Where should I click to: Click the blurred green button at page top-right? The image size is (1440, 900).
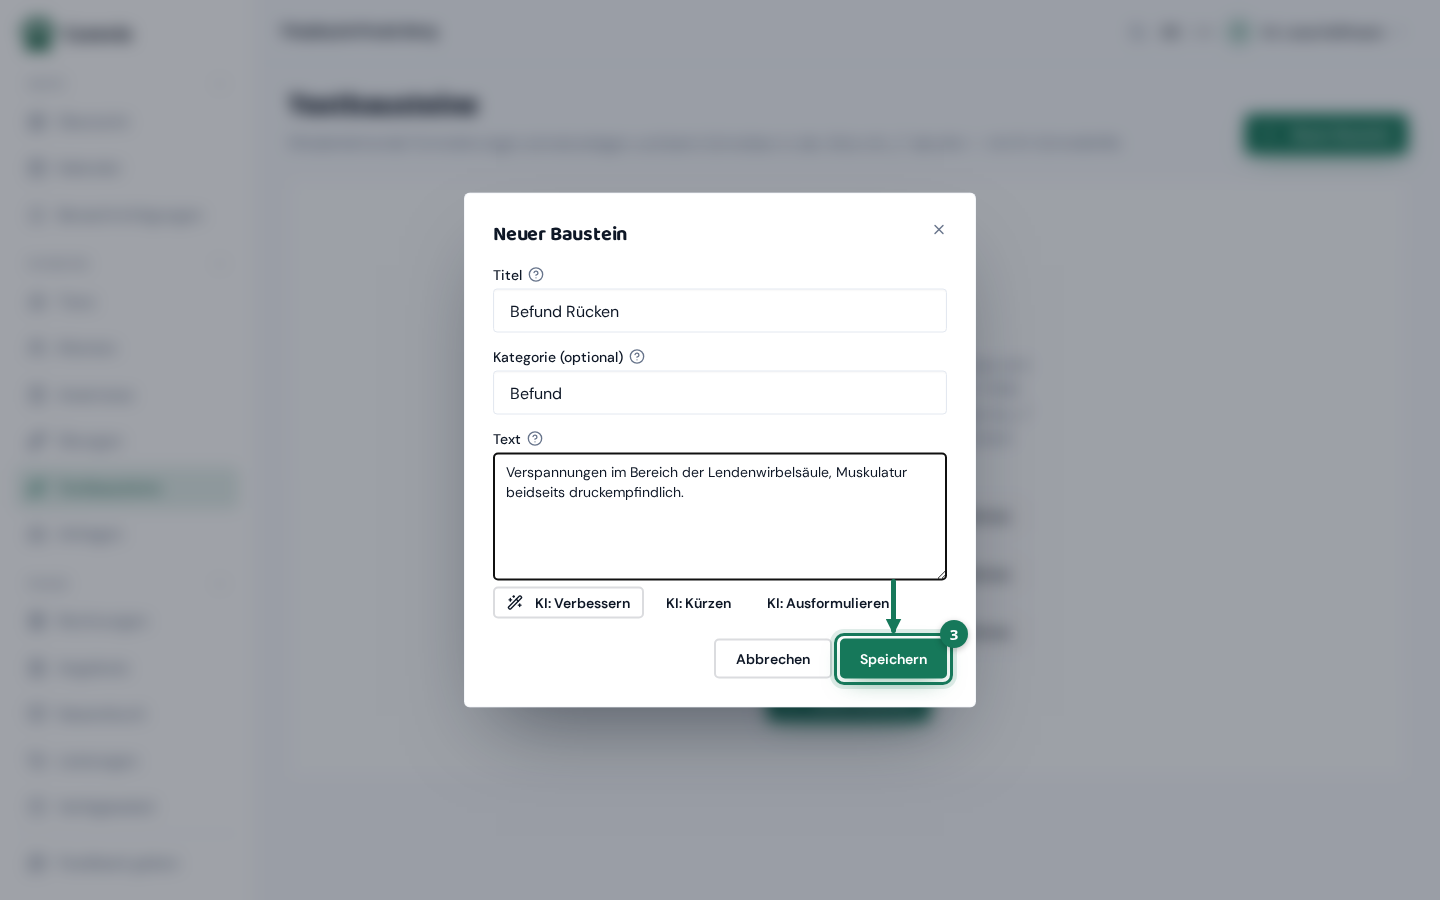click(1327, 134)
